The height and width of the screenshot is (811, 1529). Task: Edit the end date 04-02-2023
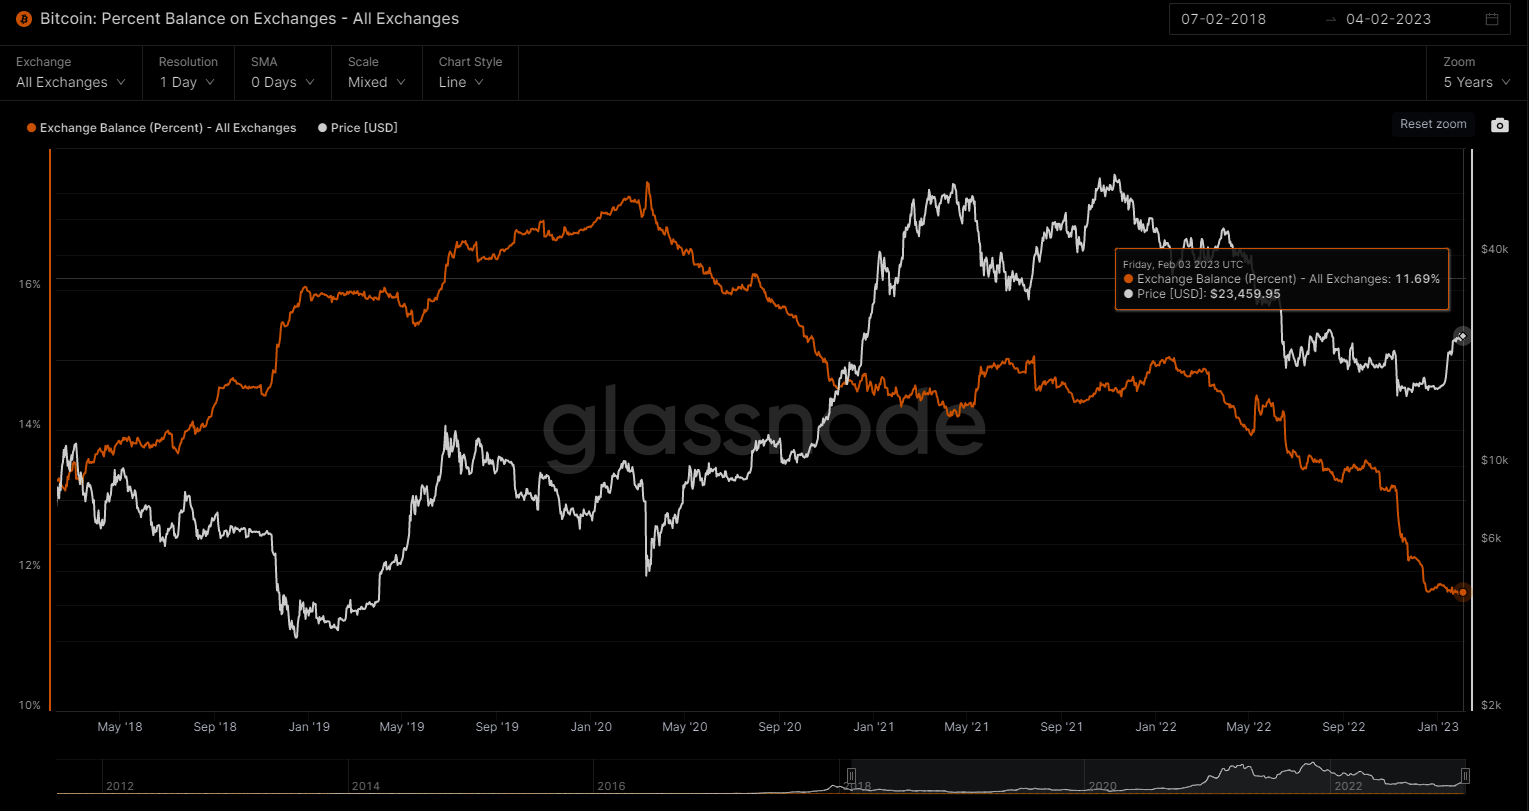(x=1388, y=19)
